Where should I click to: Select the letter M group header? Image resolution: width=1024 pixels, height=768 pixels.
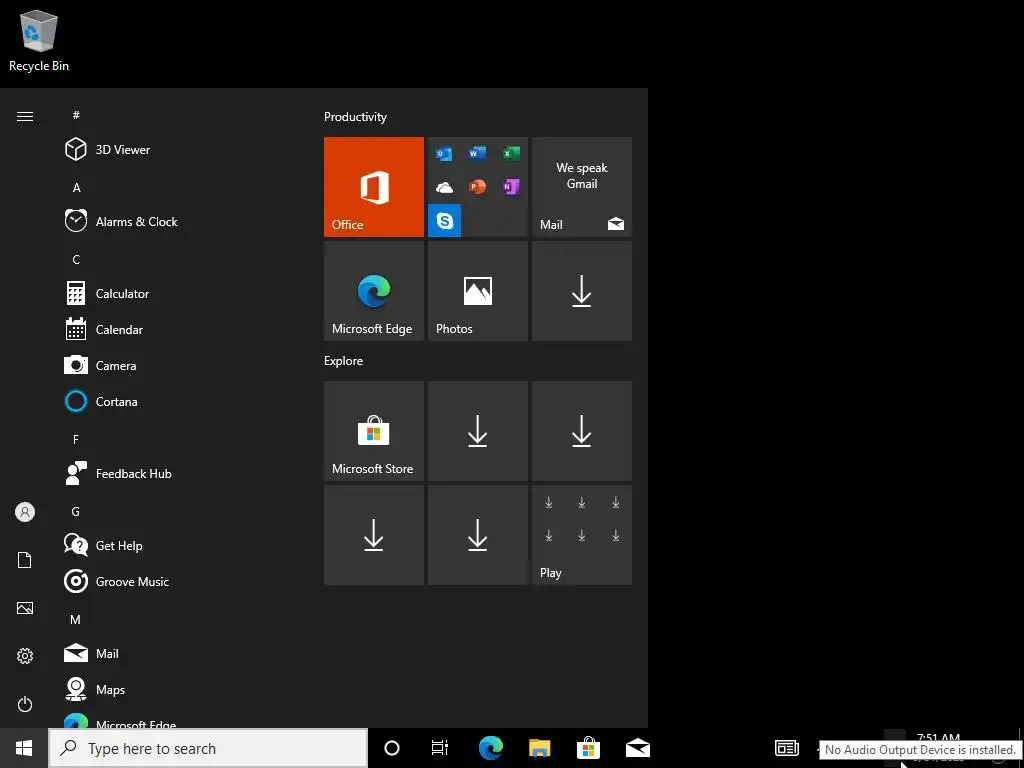[x=76, y=619]
